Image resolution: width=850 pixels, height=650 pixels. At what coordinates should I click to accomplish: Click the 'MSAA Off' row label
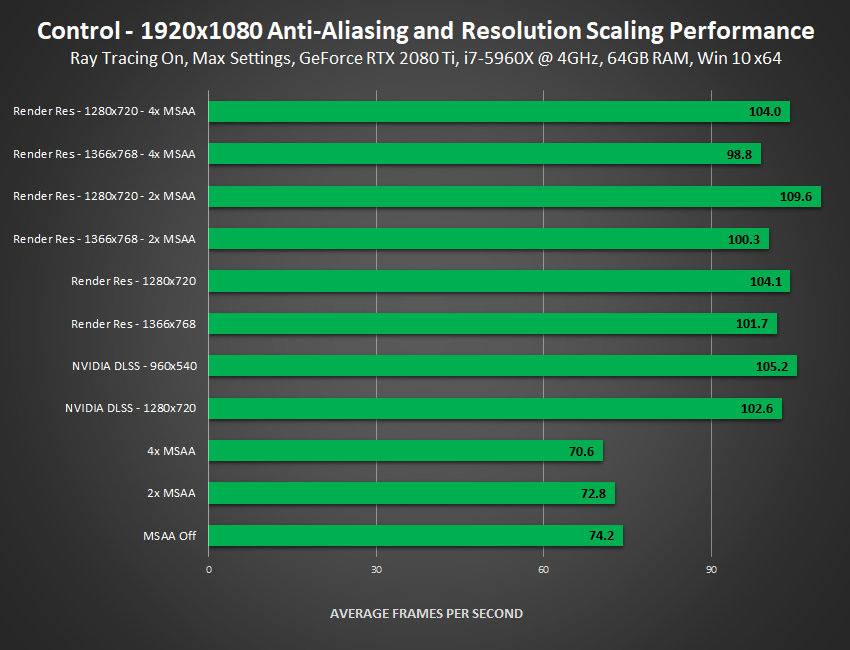[170, 536]
